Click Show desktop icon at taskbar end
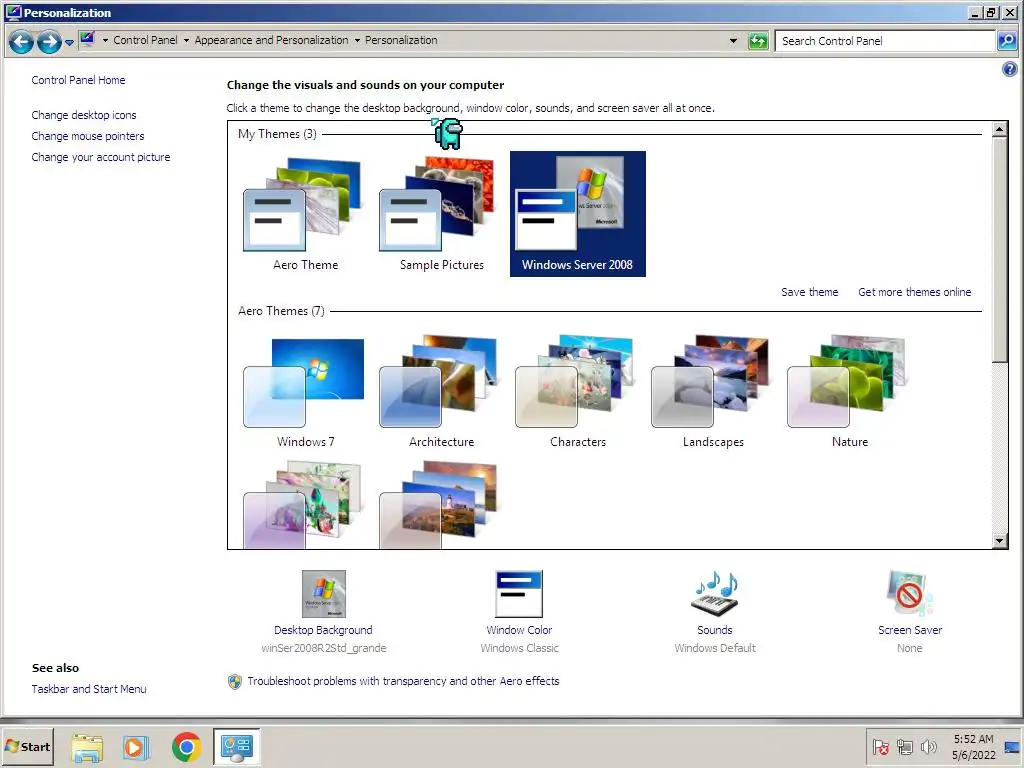 (1012, 747)
